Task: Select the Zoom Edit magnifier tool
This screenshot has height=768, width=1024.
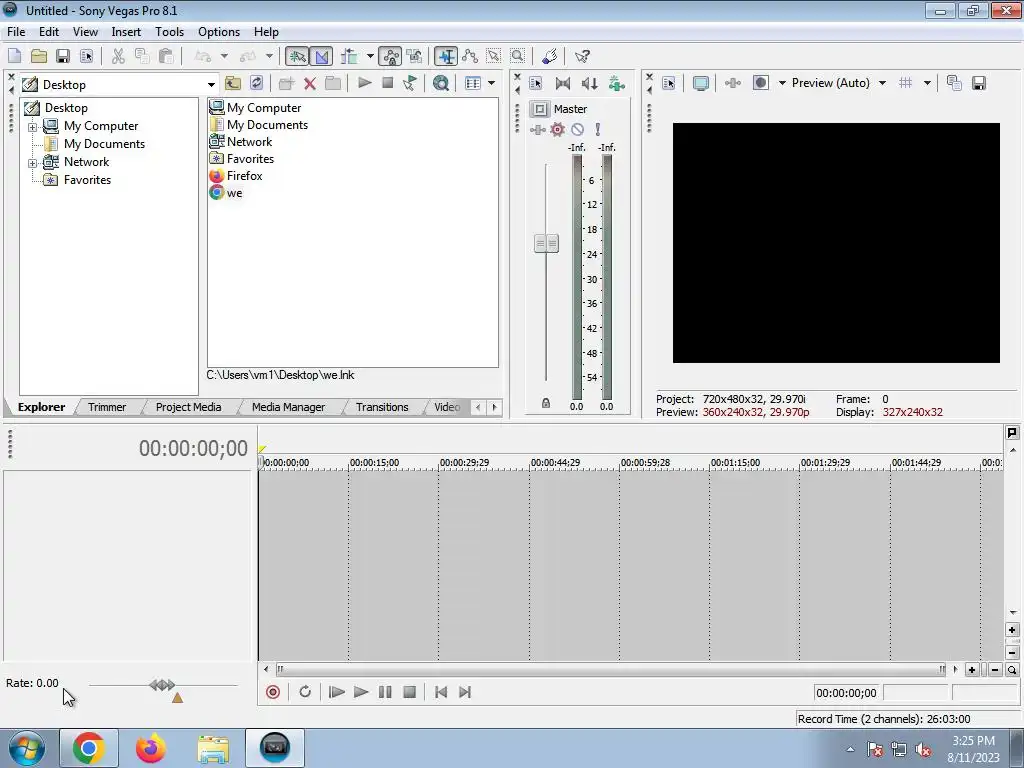Action: coord(517,56)
